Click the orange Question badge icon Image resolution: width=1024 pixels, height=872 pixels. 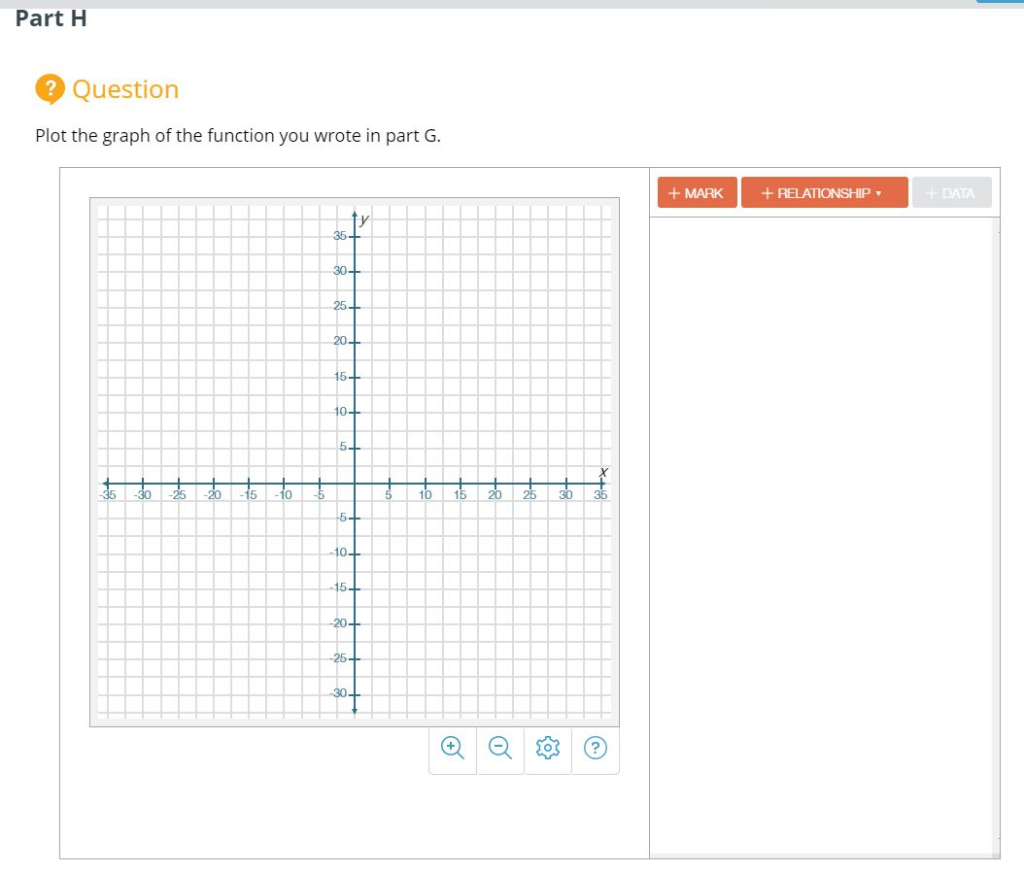coord(44,89)
